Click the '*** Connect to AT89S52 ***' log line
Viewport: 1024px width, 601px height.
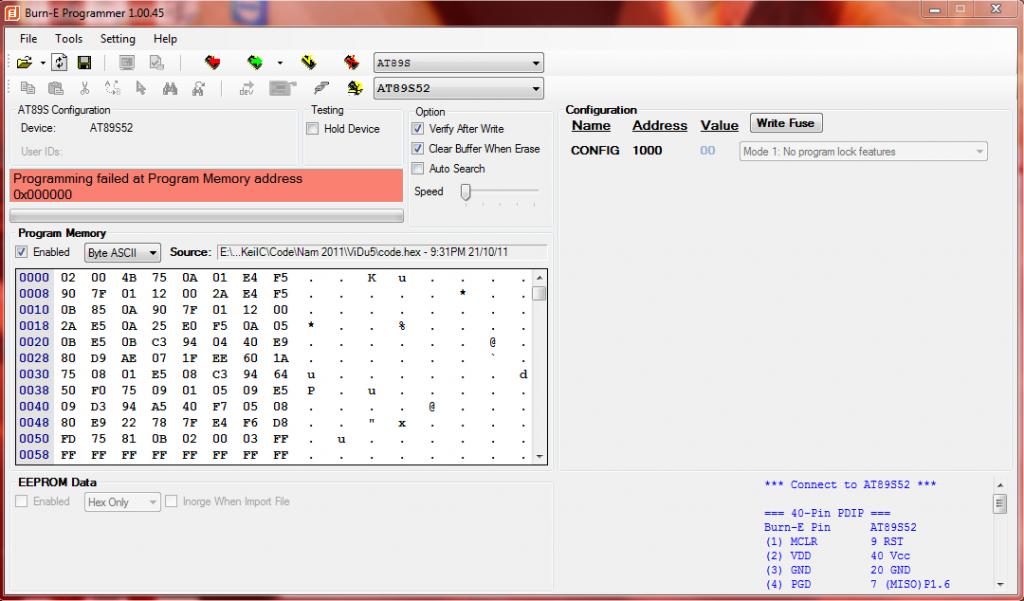(850, 485)
